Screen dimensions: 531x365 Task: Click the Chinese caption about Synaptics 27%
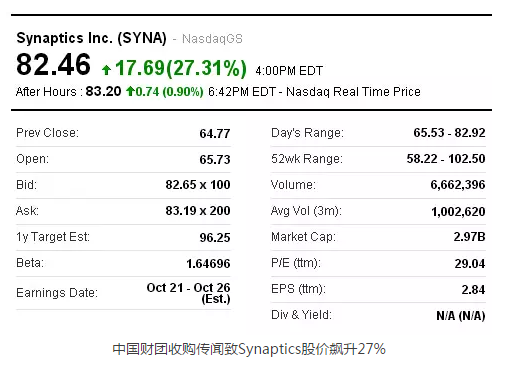click(x=249, y=349)
